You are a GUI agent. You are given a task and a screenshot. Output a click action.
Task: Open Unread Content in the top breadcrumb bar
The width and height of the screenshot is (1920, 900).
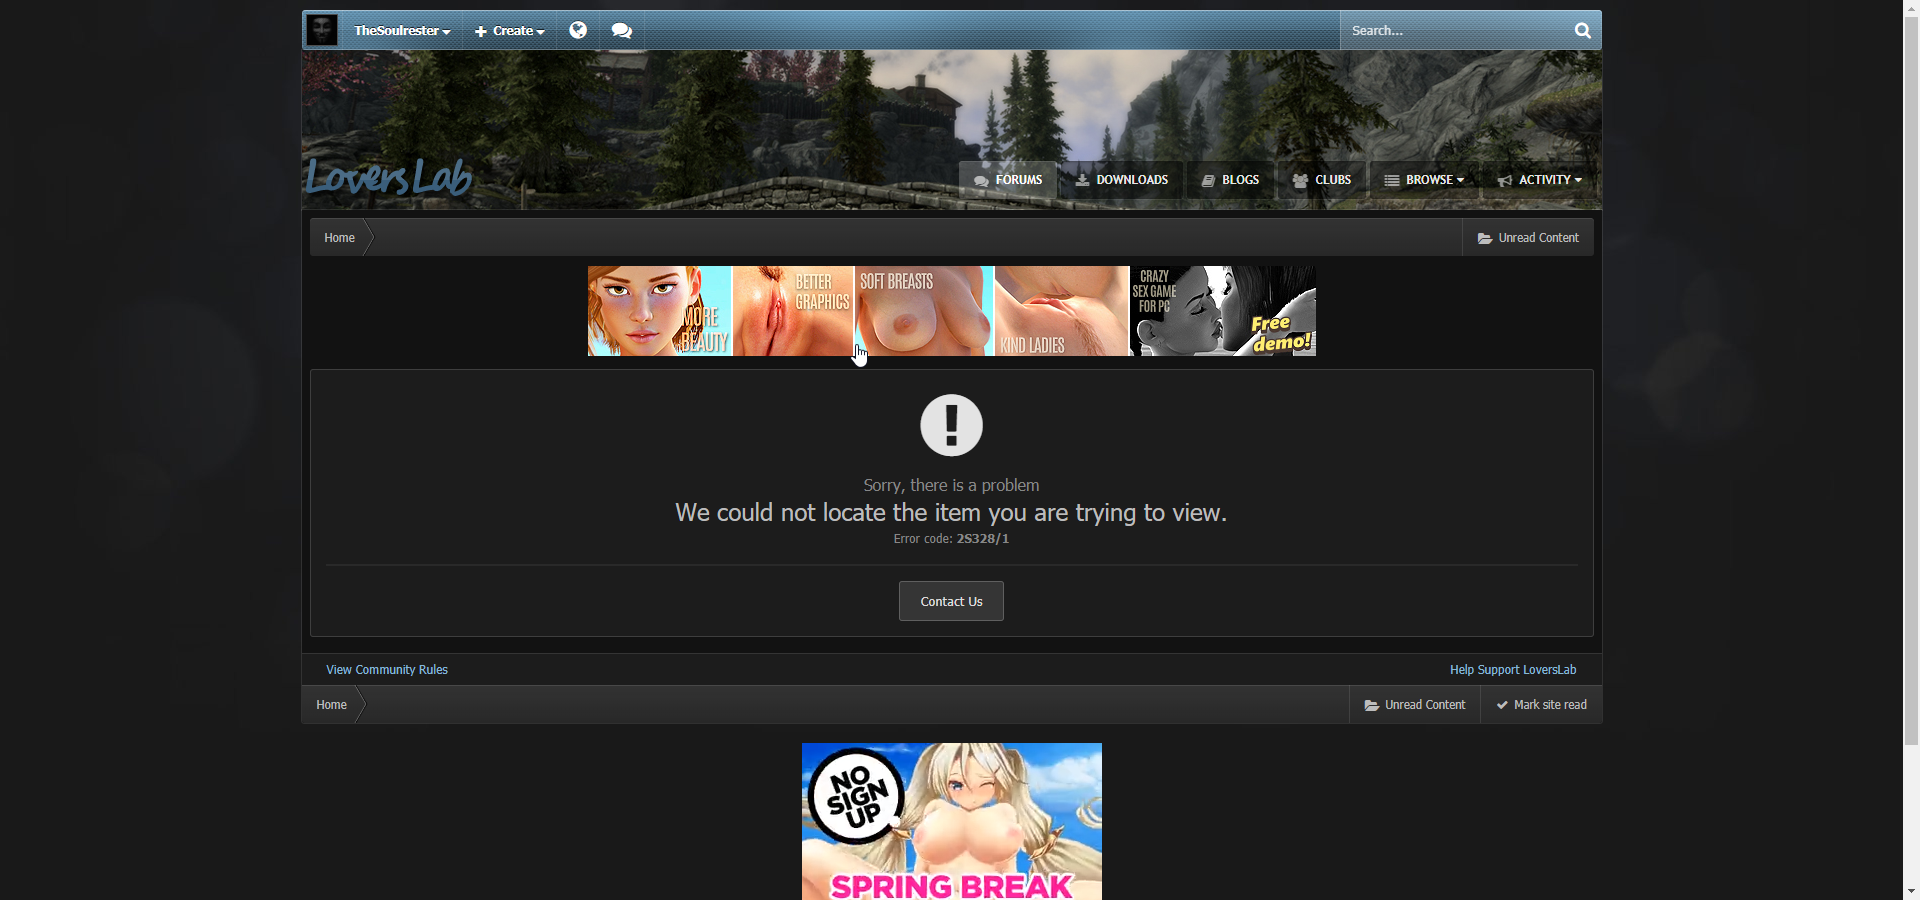1528,238
